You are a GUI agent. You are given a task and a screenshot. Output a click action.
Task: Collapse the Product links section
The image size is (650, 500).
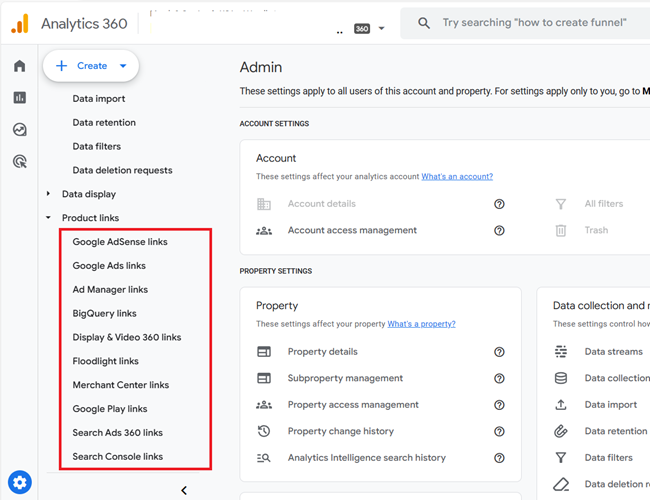(x=49, y=218)
